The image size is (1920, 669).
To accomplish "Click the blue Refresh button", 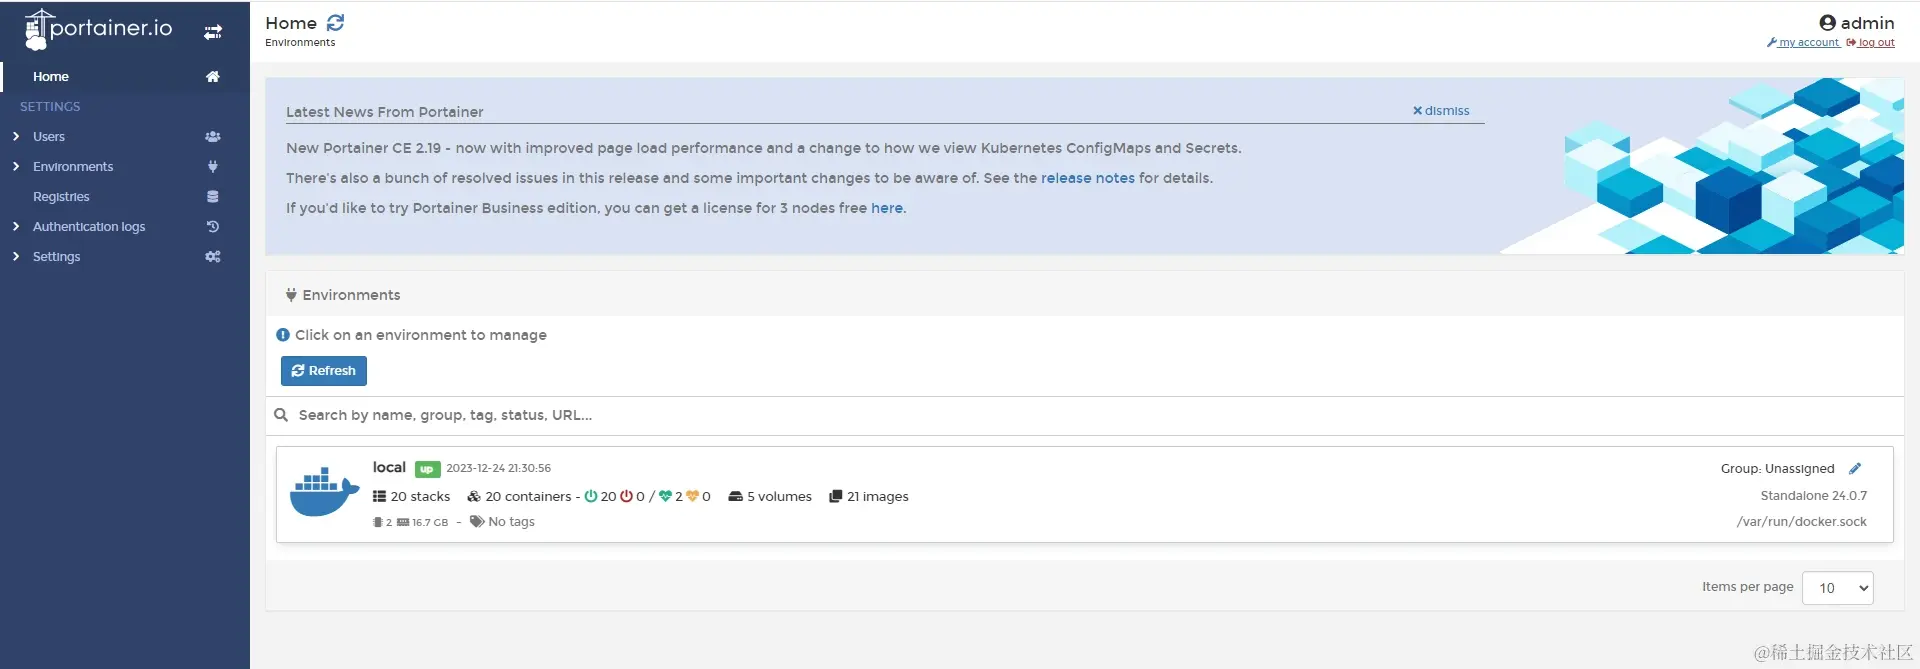I will (324, 371).
